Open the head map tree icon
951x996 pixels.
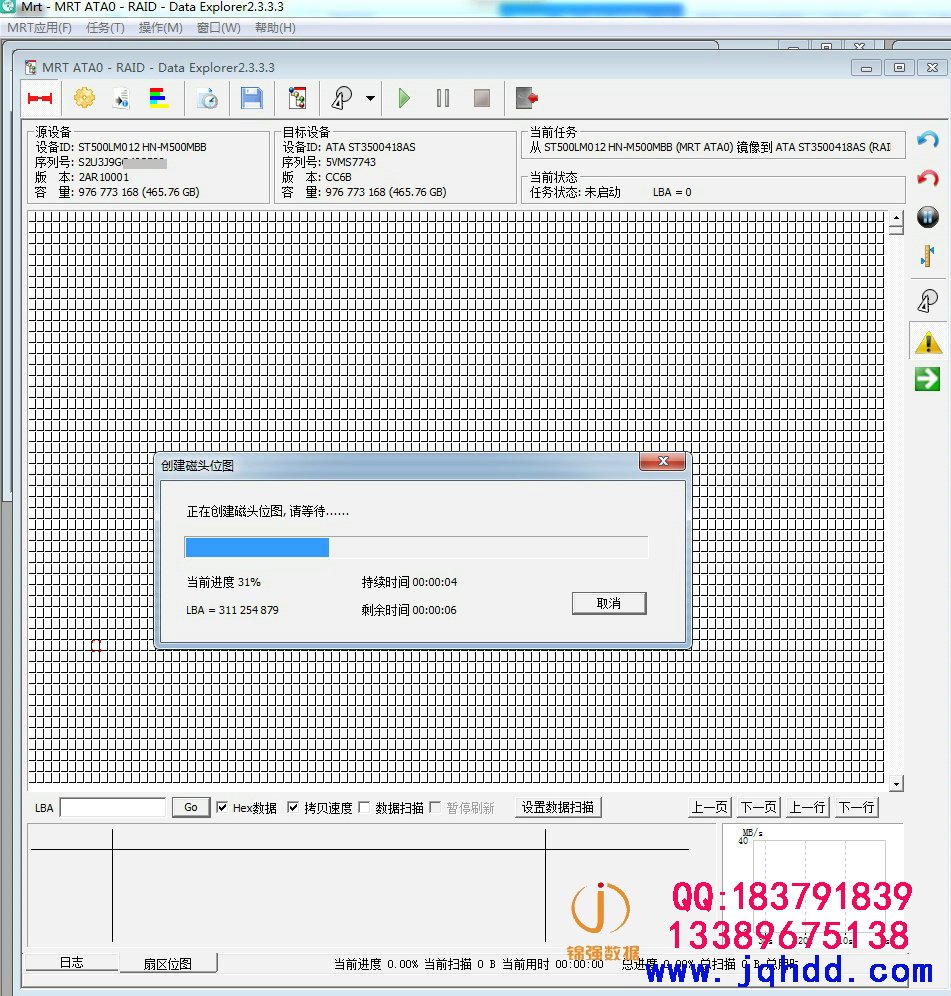[x=297, y=98]
